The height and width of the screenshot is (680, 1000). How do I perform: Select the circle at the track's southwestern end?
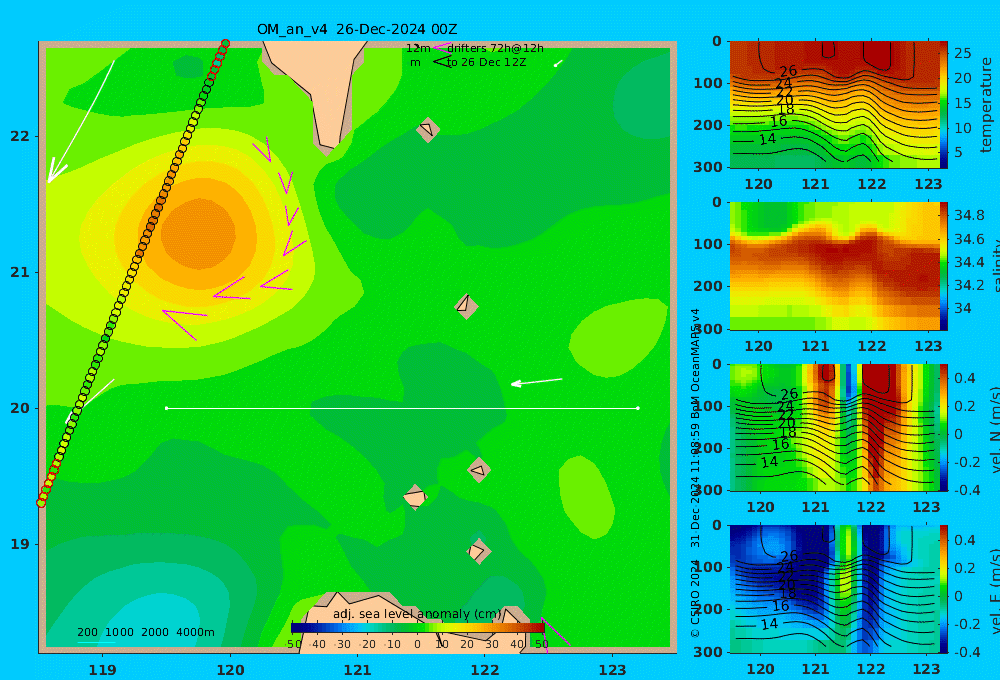click(41, 503)
